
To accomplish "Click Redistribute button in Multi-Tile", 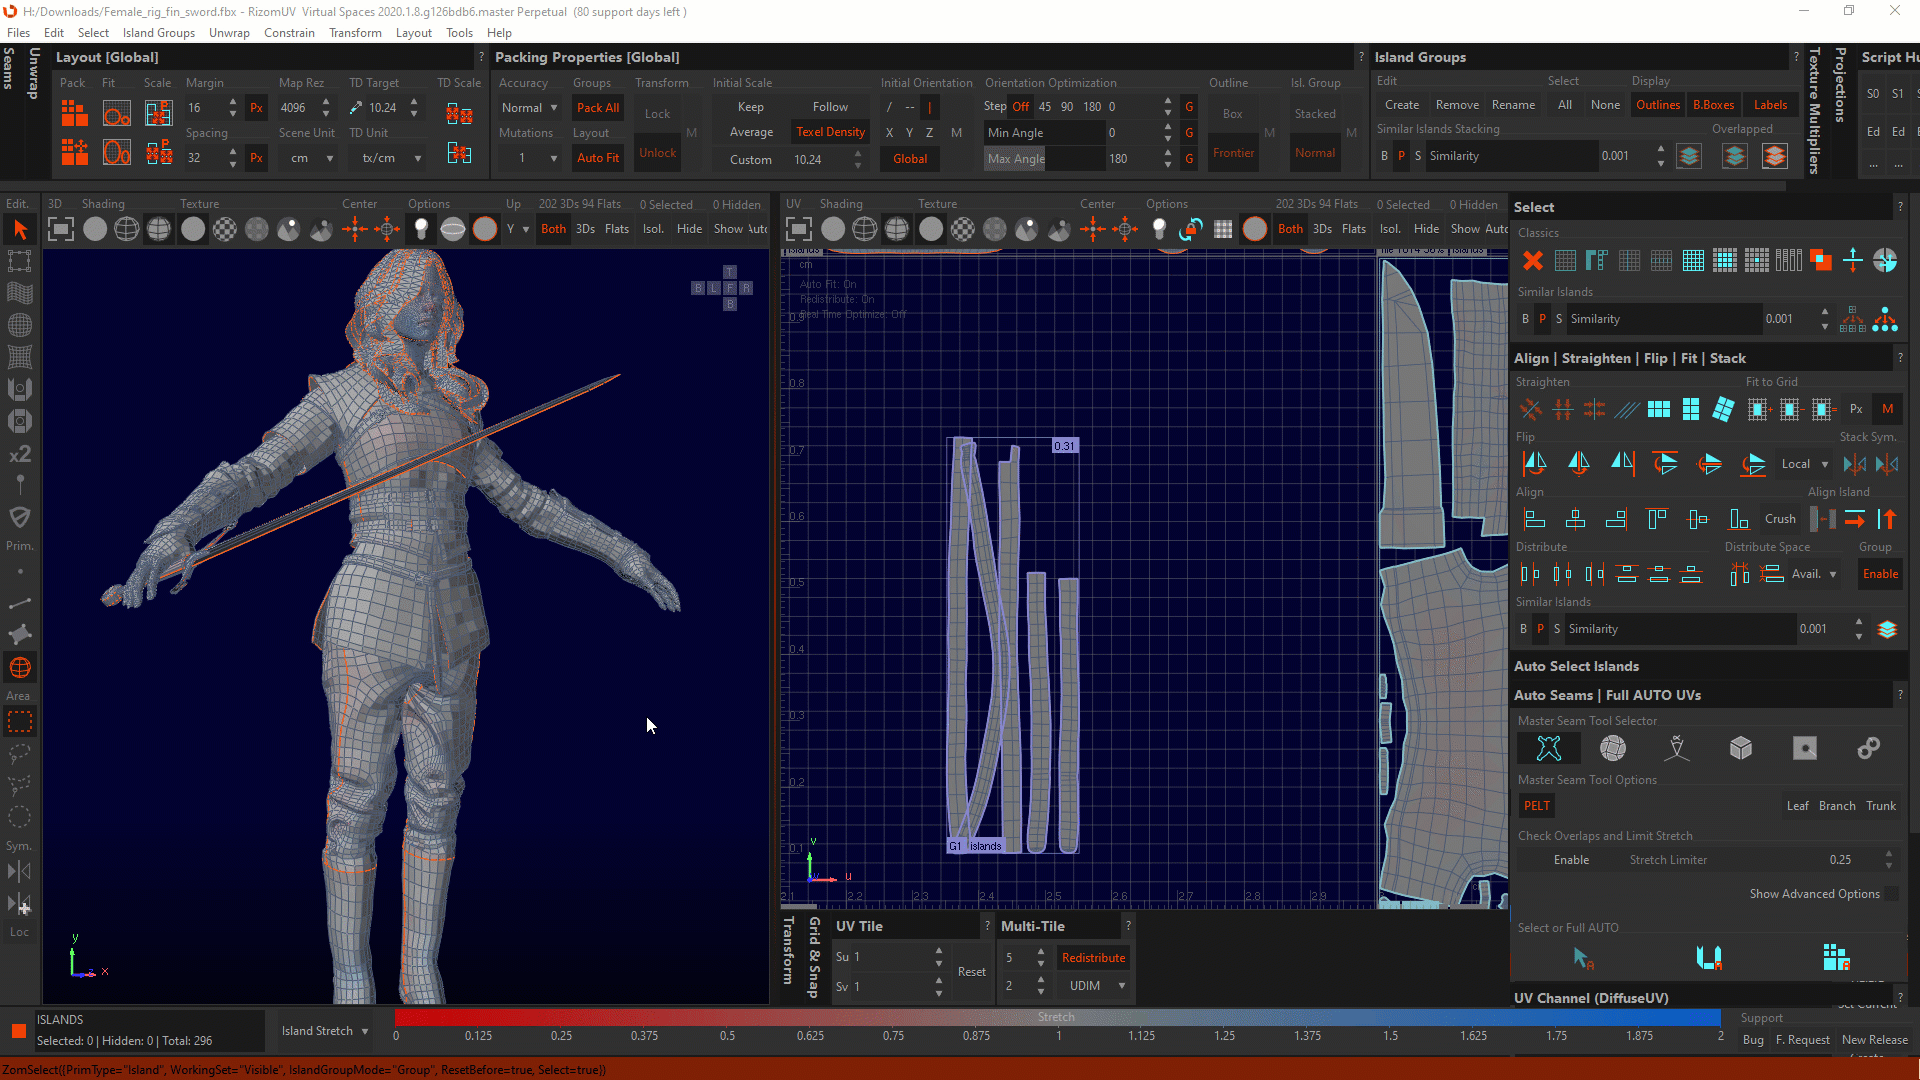I will (x=1093, y=958).
